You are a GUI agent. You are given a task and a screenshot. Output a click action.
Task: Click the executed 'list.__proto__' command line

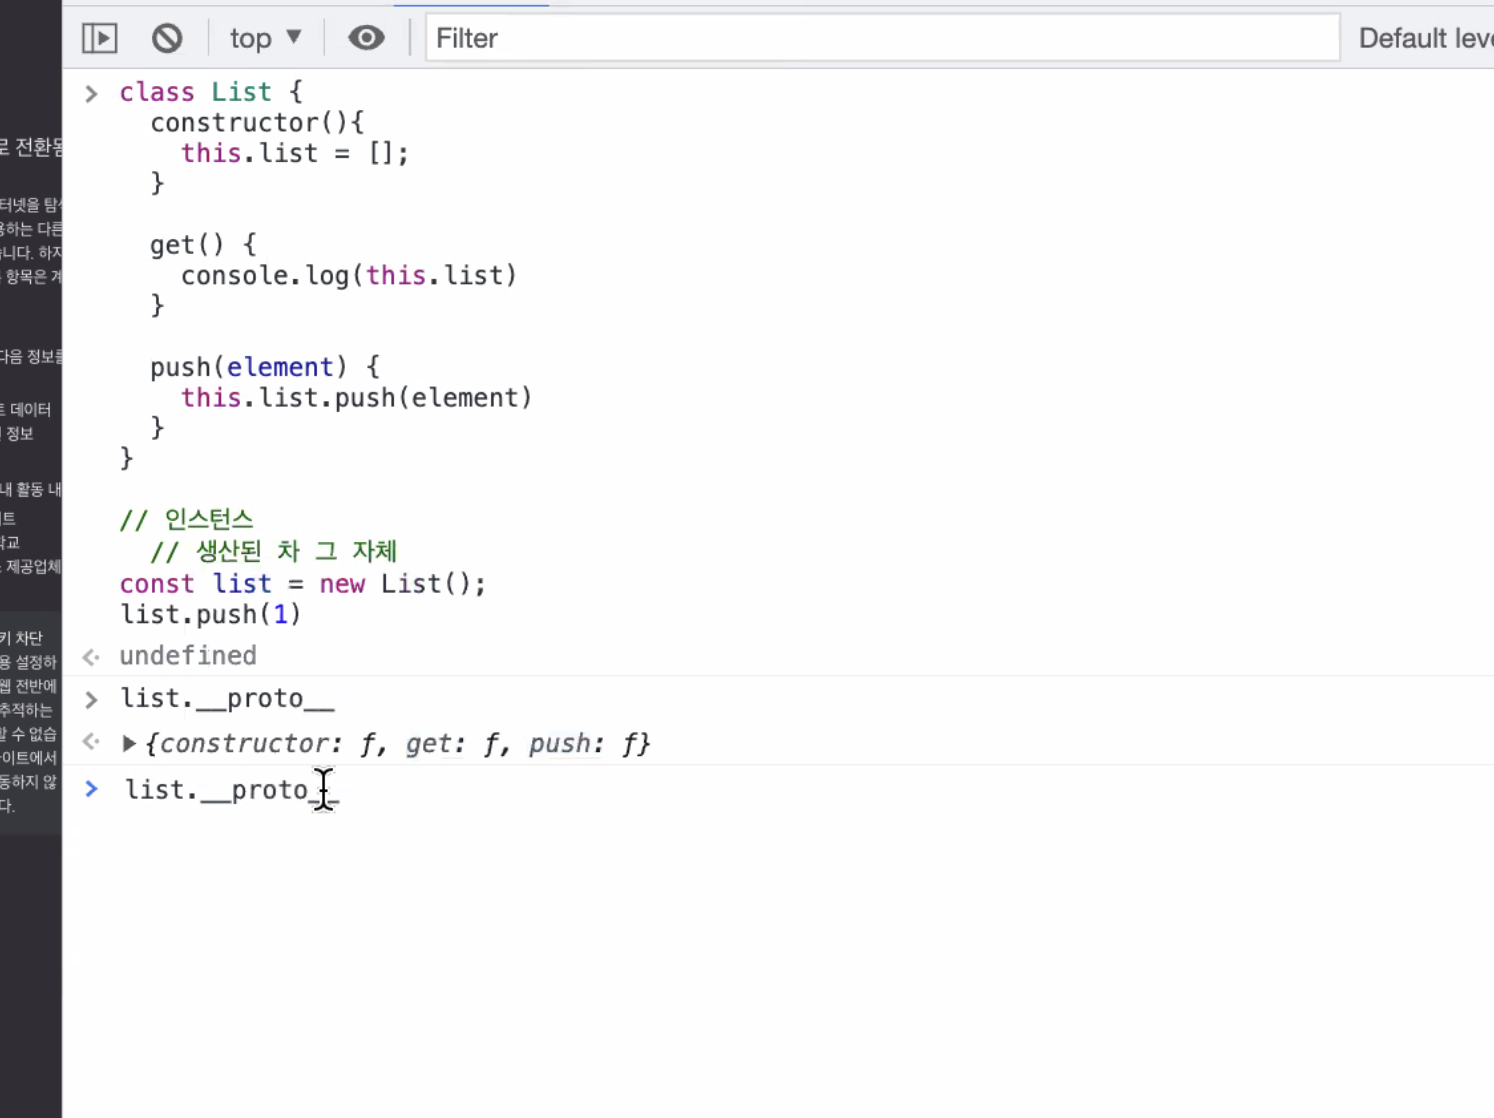(x=227, y=699)
